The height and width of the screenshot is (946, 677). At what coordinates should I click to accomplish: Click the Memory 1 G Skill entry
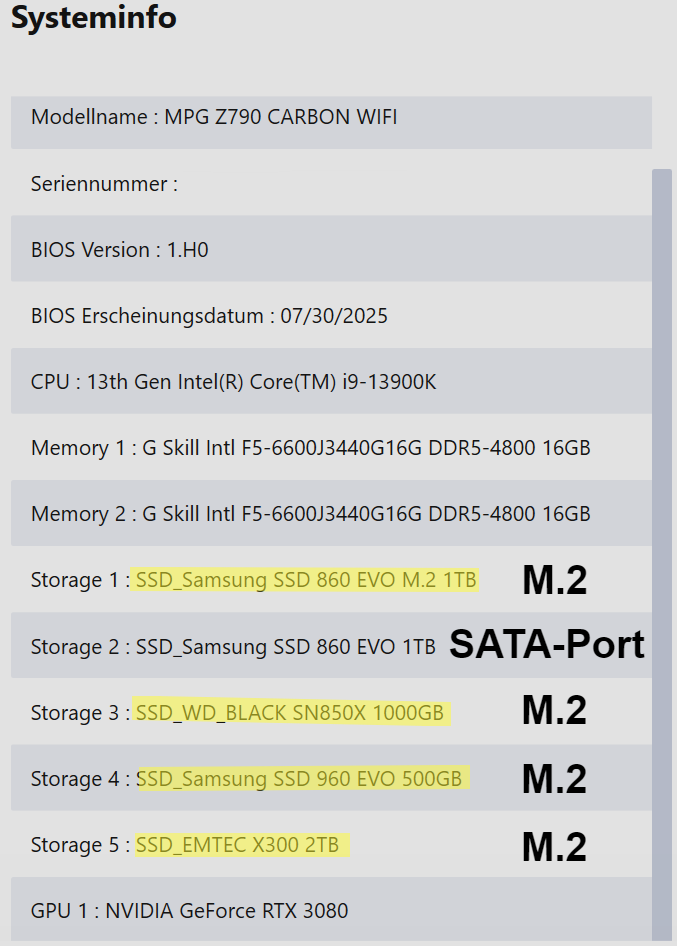310,448
